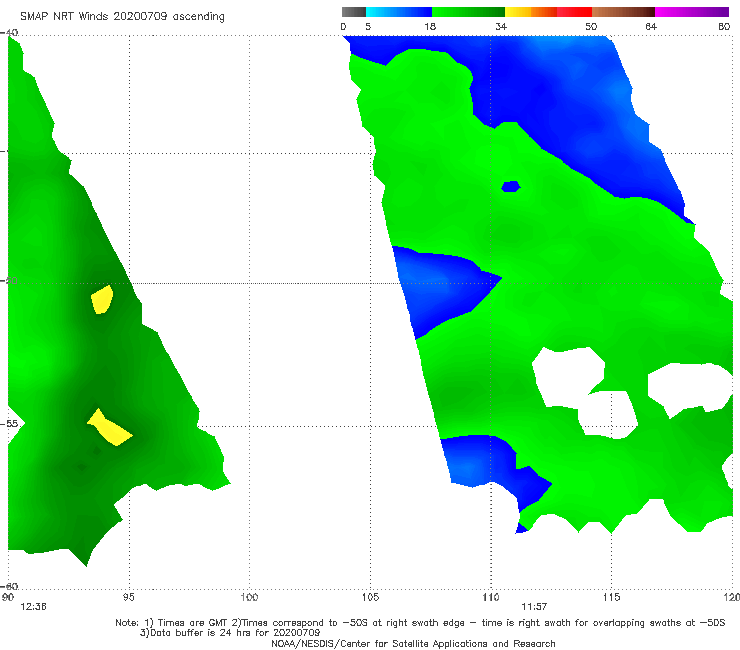740x650 pixels.
Task: Click the color bar label '34'
Action: click(x=501, y=26)
